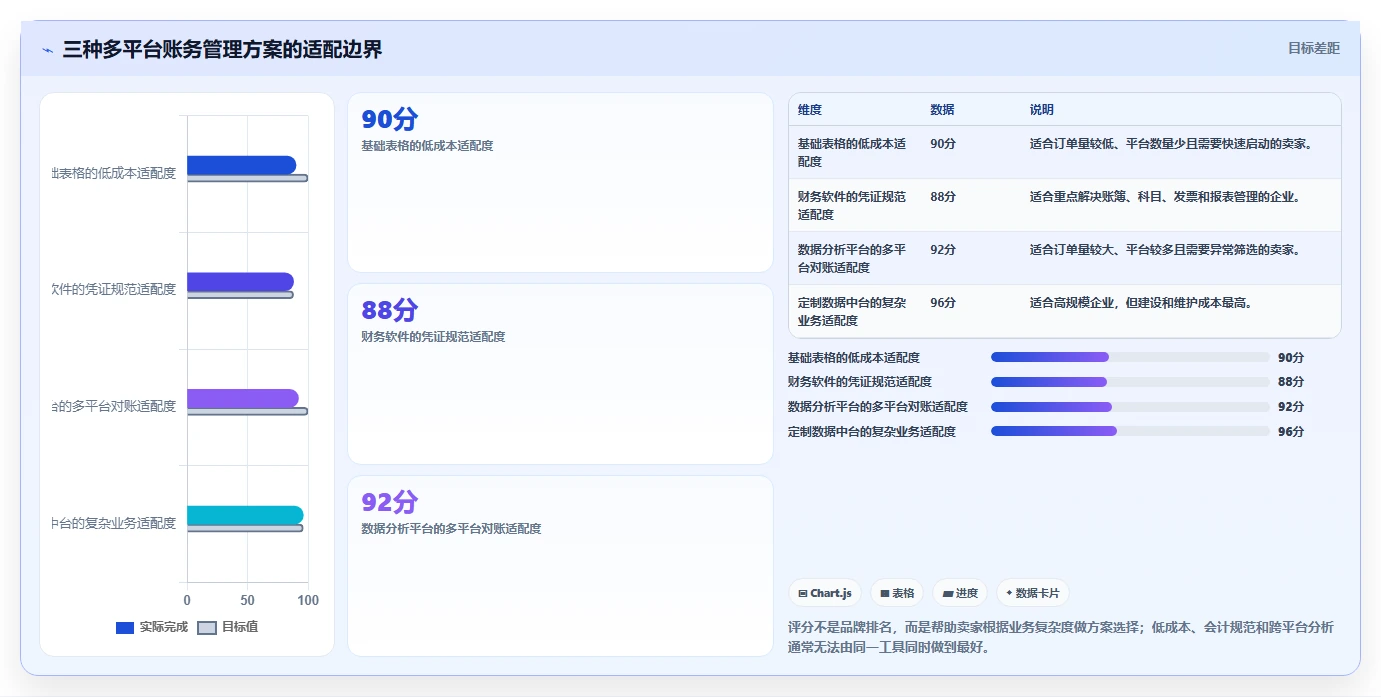Click the footer note starting with 评分不是品牌排名
The width and height of the screenshot is (1381, 697).
tap(1061, 637)
